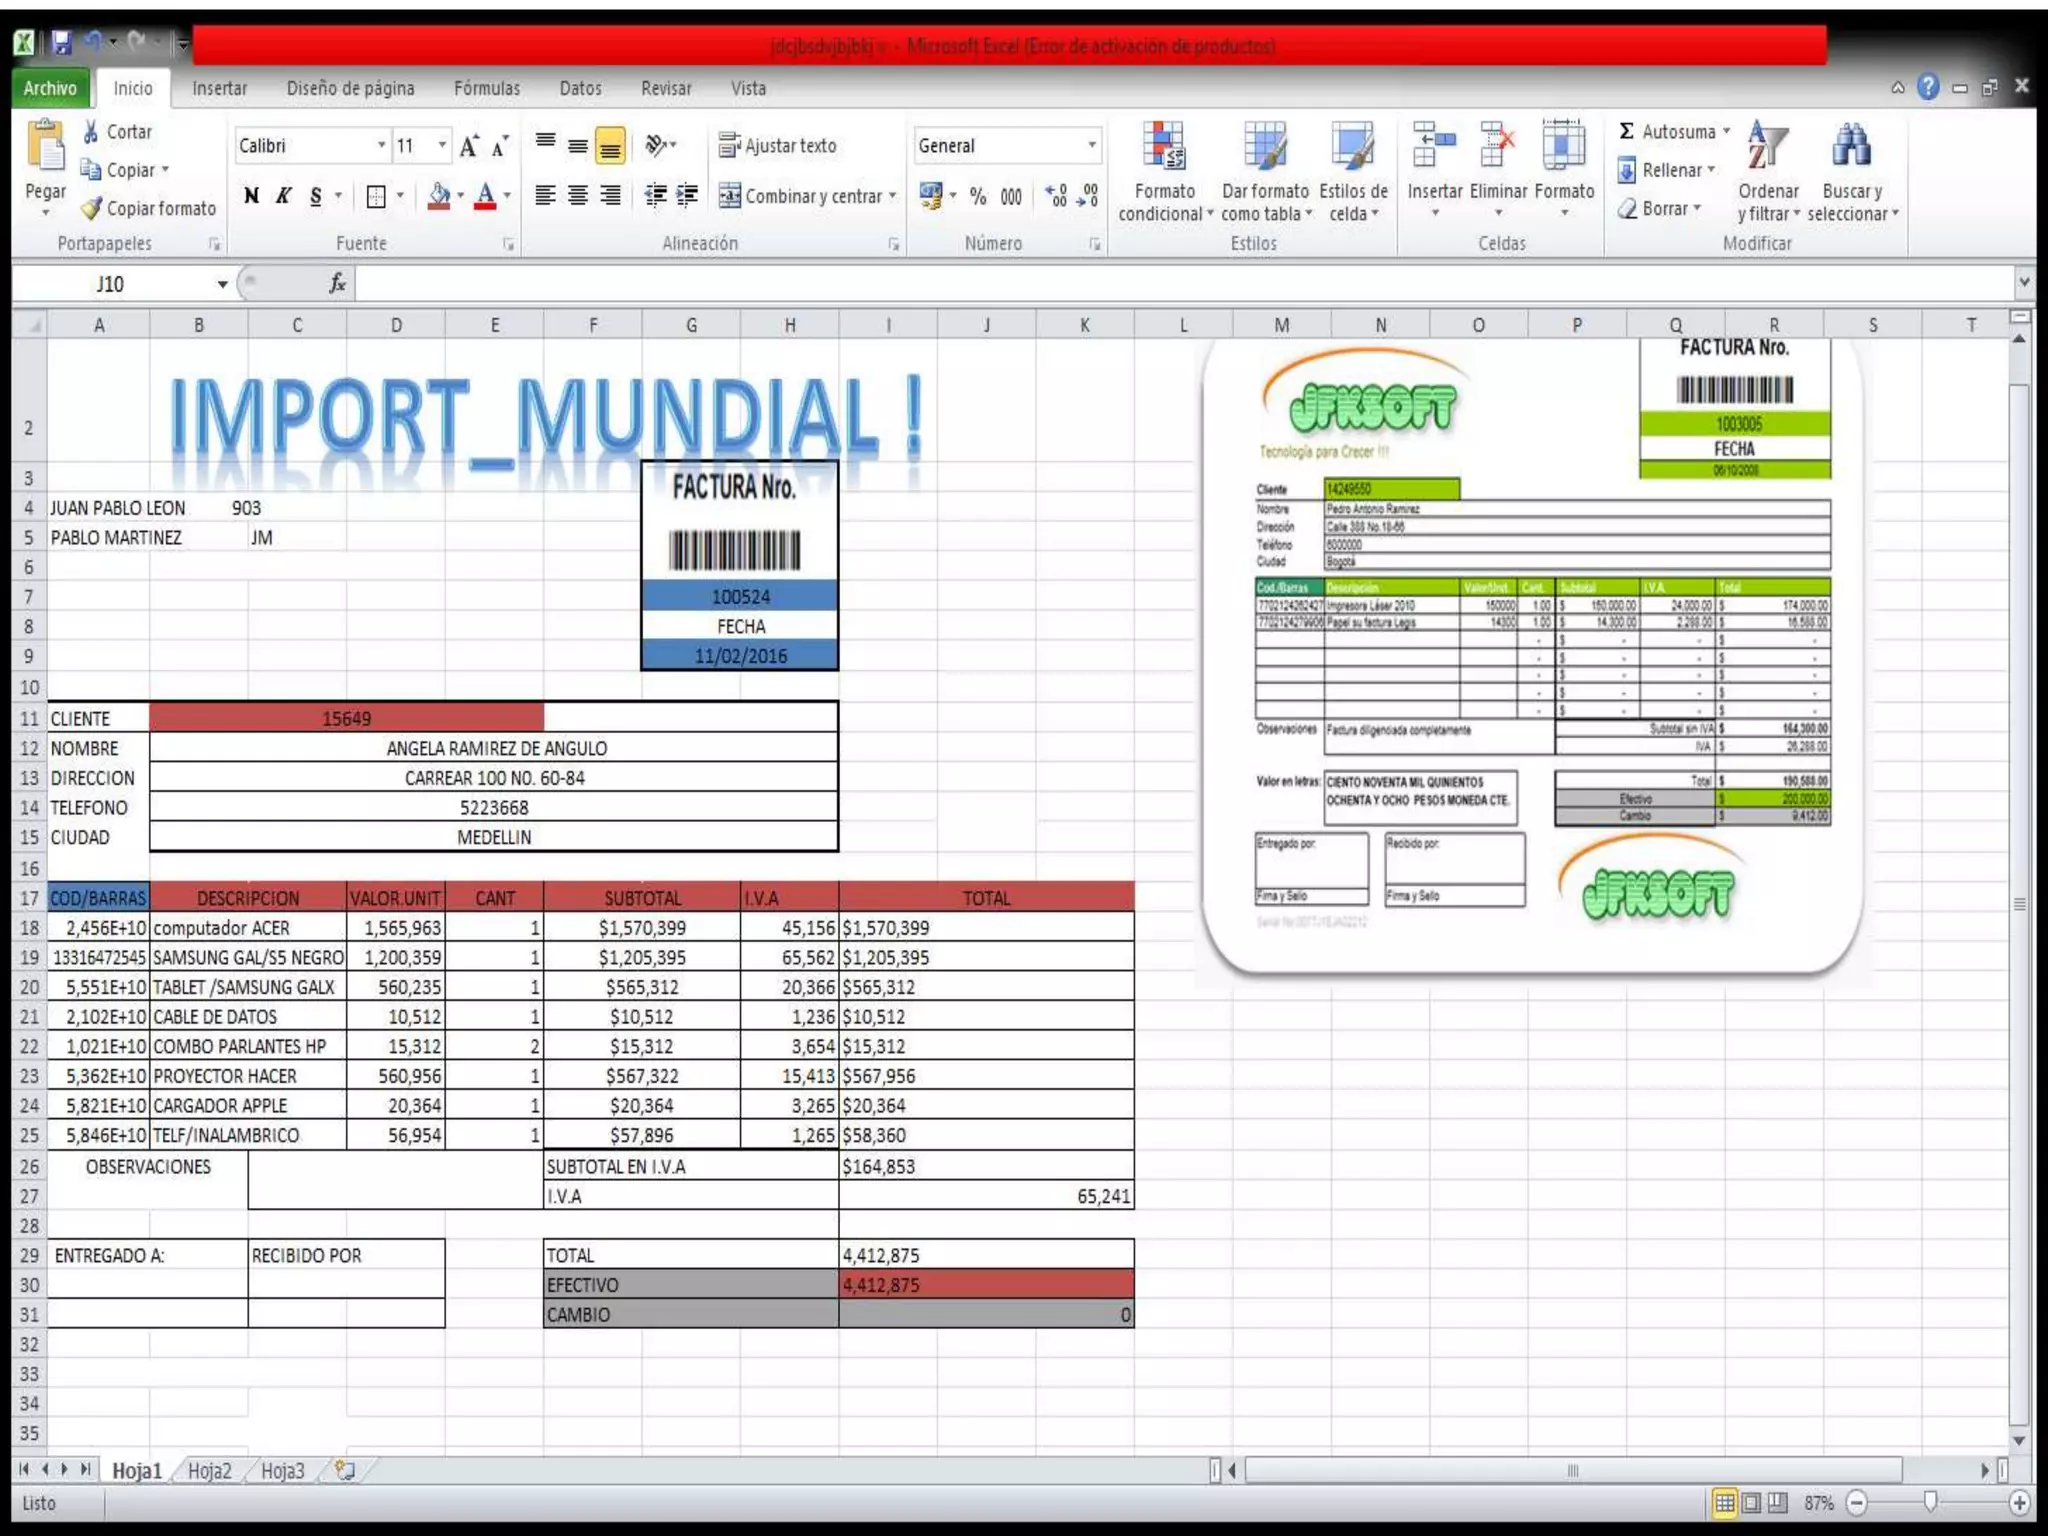Open the Fórmulas ribbon tab
The height and width of the screenshot is (1536, 2048).
(x=487, y=88)
